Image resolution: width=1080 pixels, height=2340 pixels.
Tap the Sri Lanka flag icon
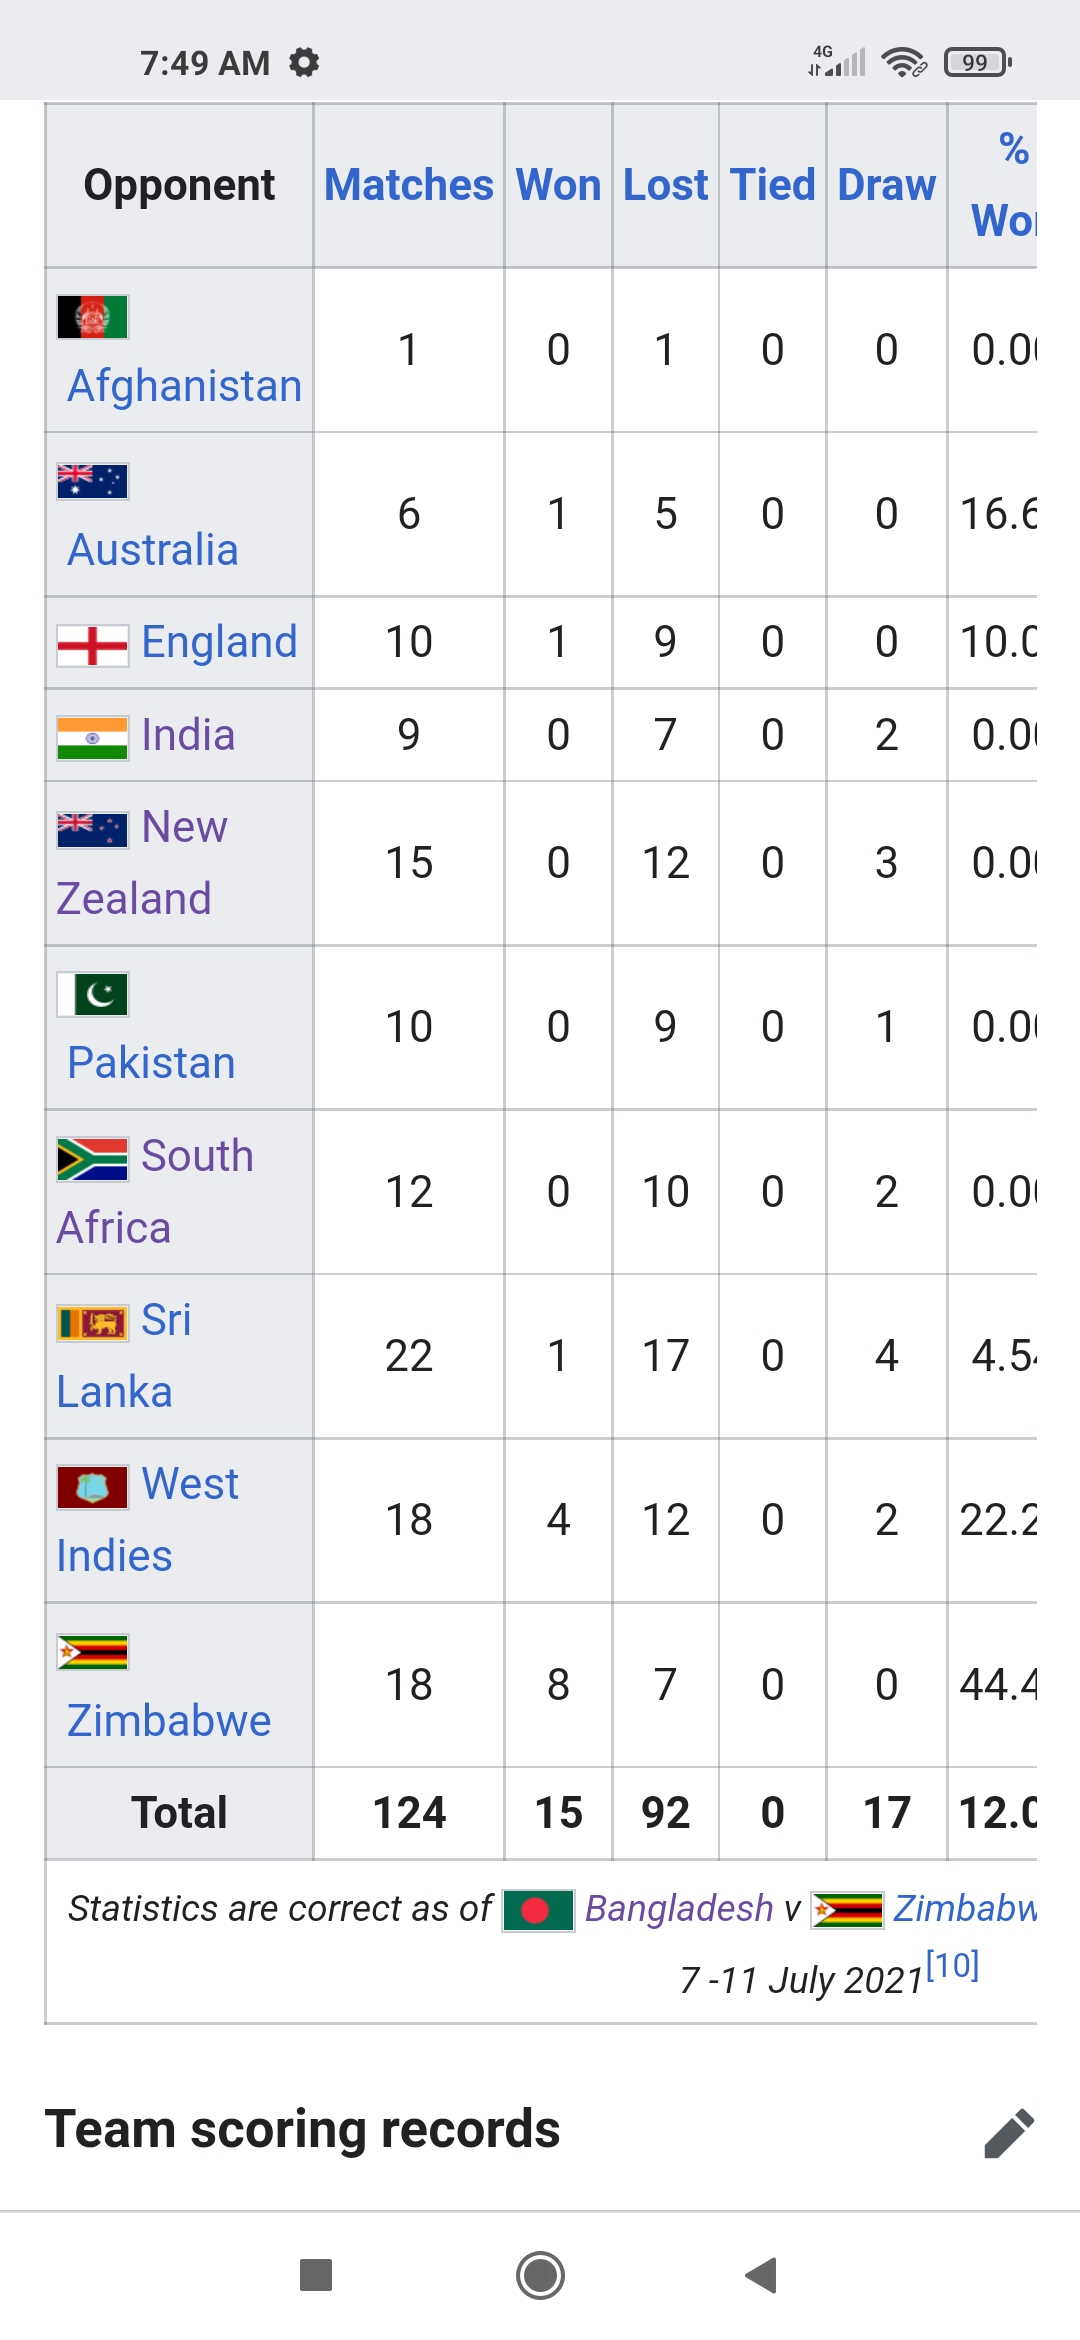(x=92, y=1323)
